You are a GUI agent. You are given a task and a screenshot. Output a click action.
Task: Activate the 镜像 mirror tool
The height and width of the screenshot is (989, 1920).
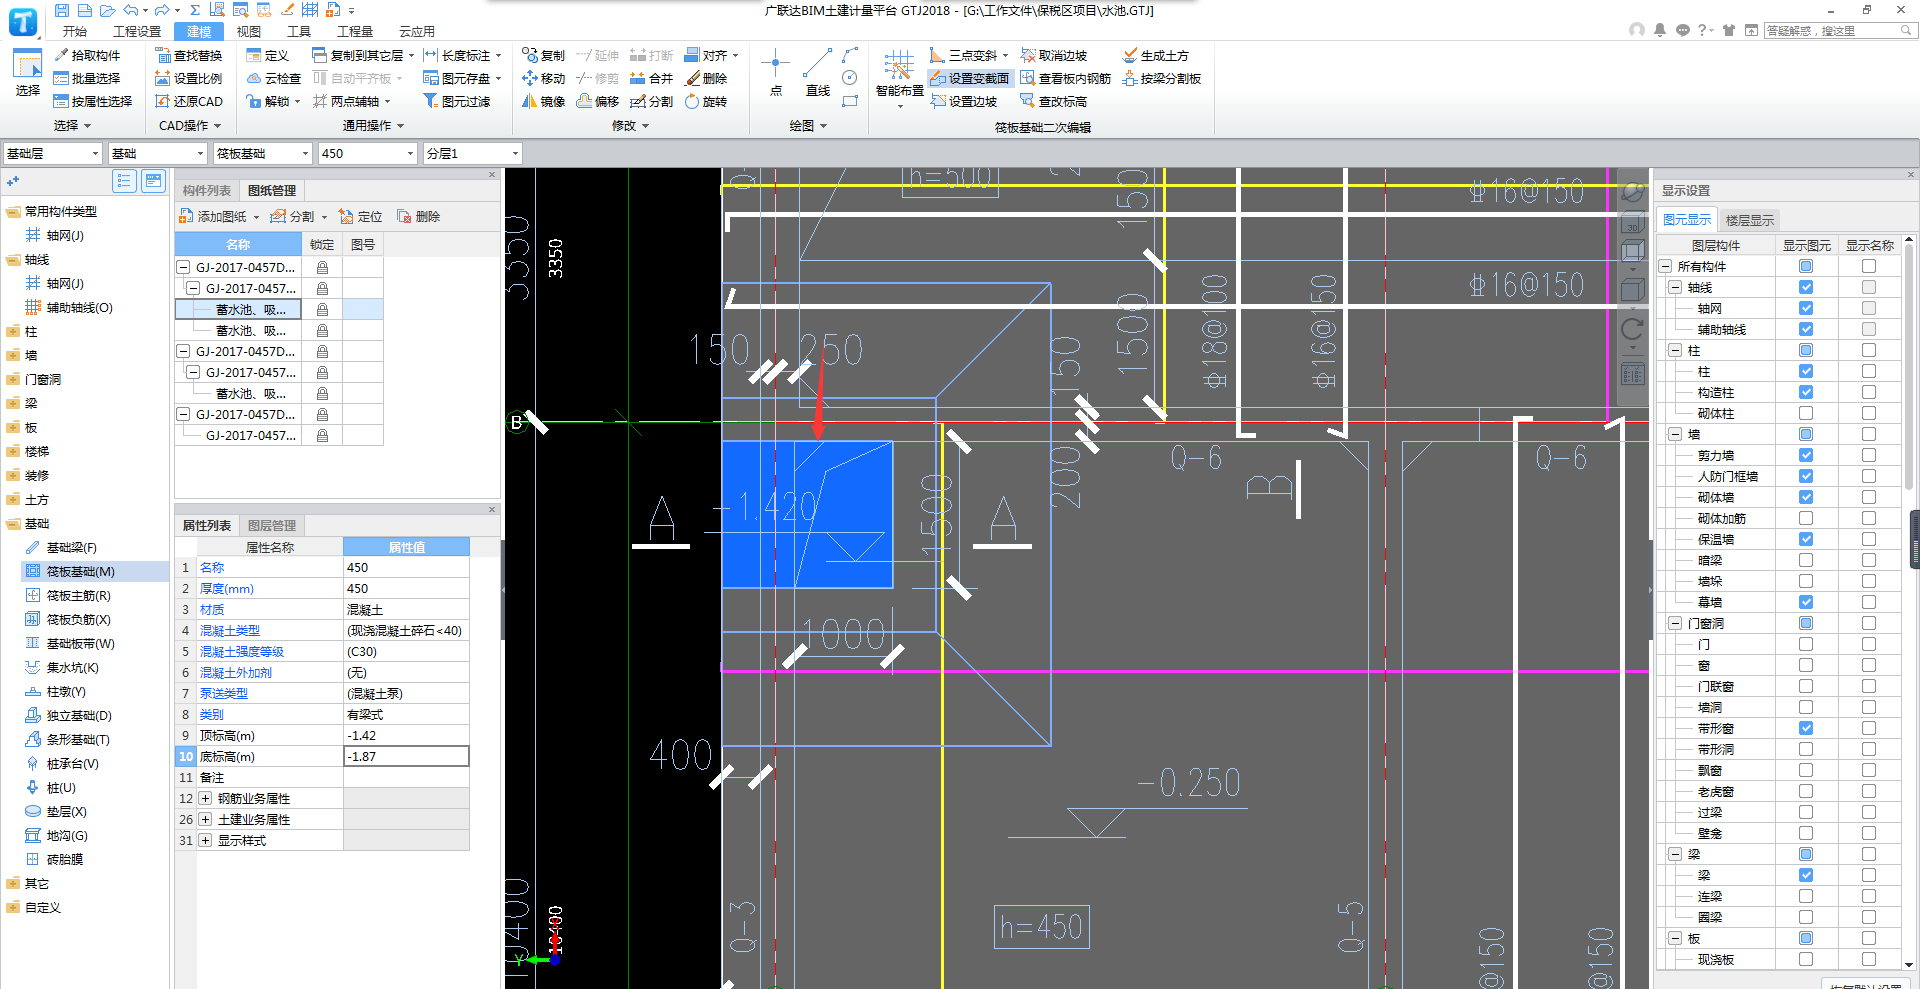[543, 101]
